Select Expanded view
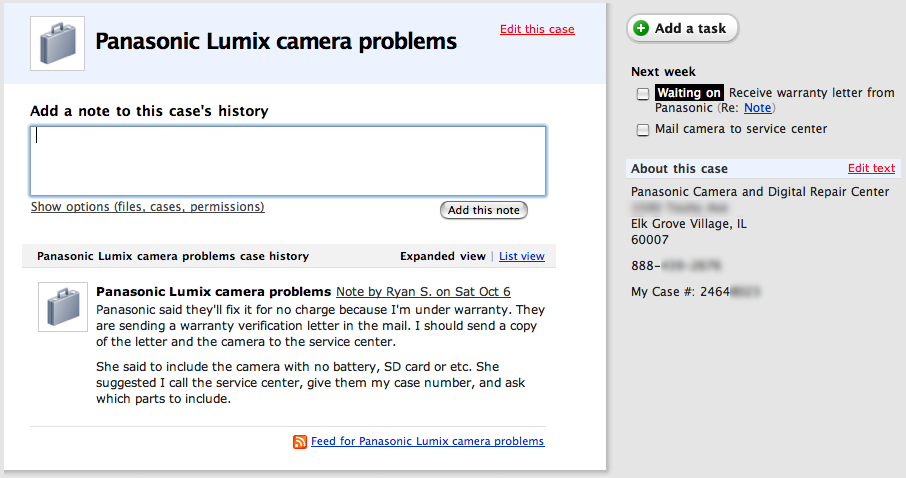The width and height of the screenshot is (906, 478). coord(443,256)
